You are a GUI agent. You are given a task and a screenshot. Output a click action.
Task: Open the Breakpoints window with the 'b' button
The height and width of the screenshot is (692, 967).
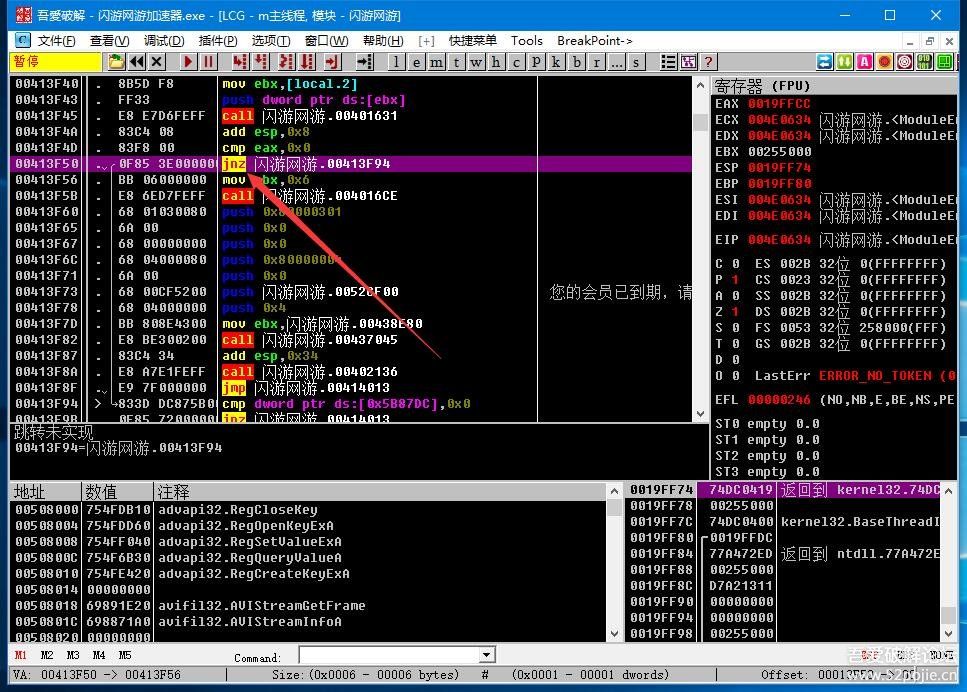click(x=576, y=62)
